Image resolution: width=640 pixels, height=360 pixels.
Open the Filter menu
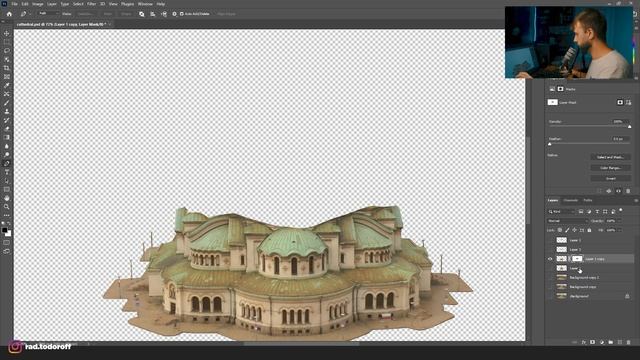tap(91, 4)
